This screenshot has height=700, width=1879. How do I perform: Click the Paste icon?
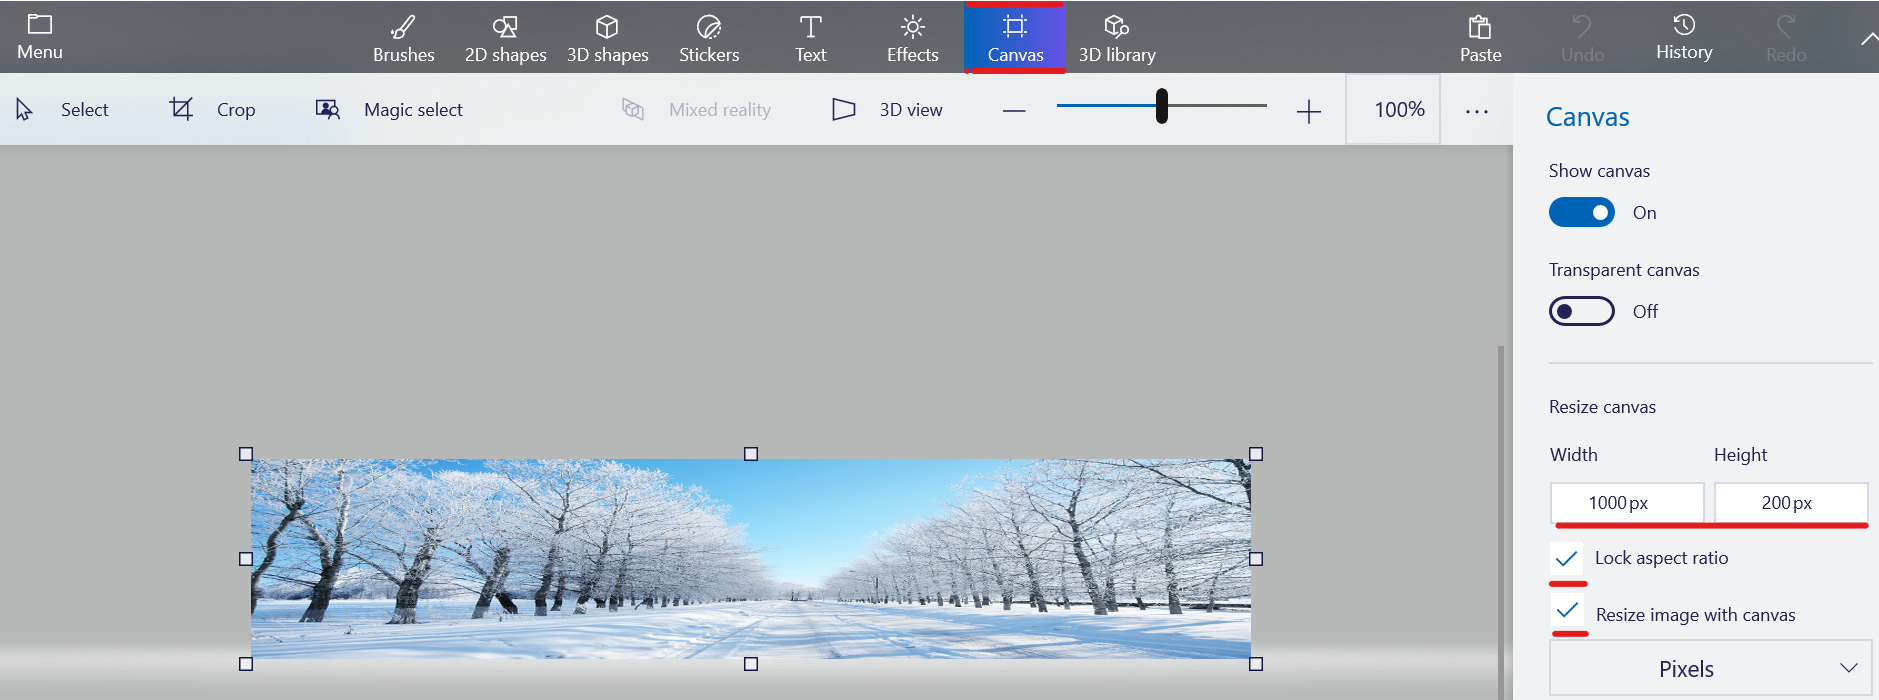pyautogui.click(x=1480, y=38)
